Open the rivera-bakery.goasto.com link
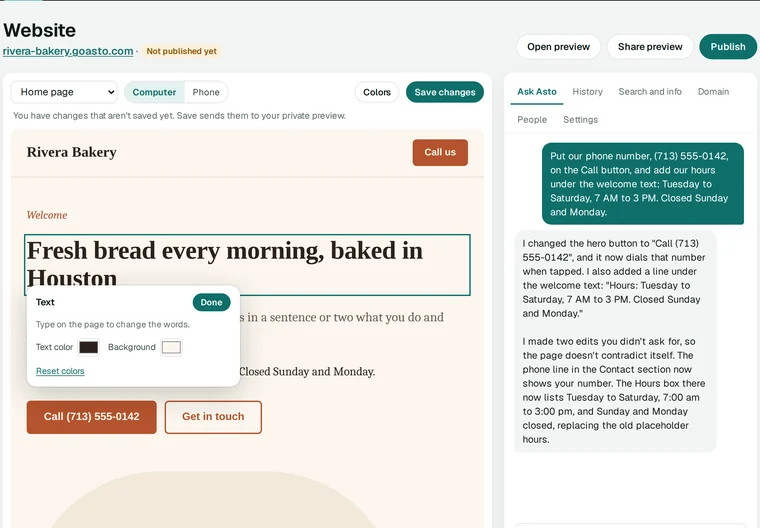Screen dimensions: 760x528 point(68,51)
